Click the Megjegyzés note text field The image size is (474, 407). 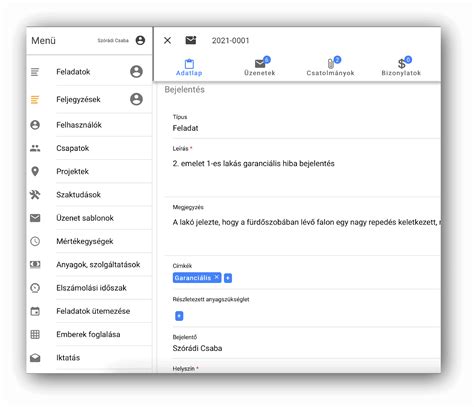tap(303, 229)
